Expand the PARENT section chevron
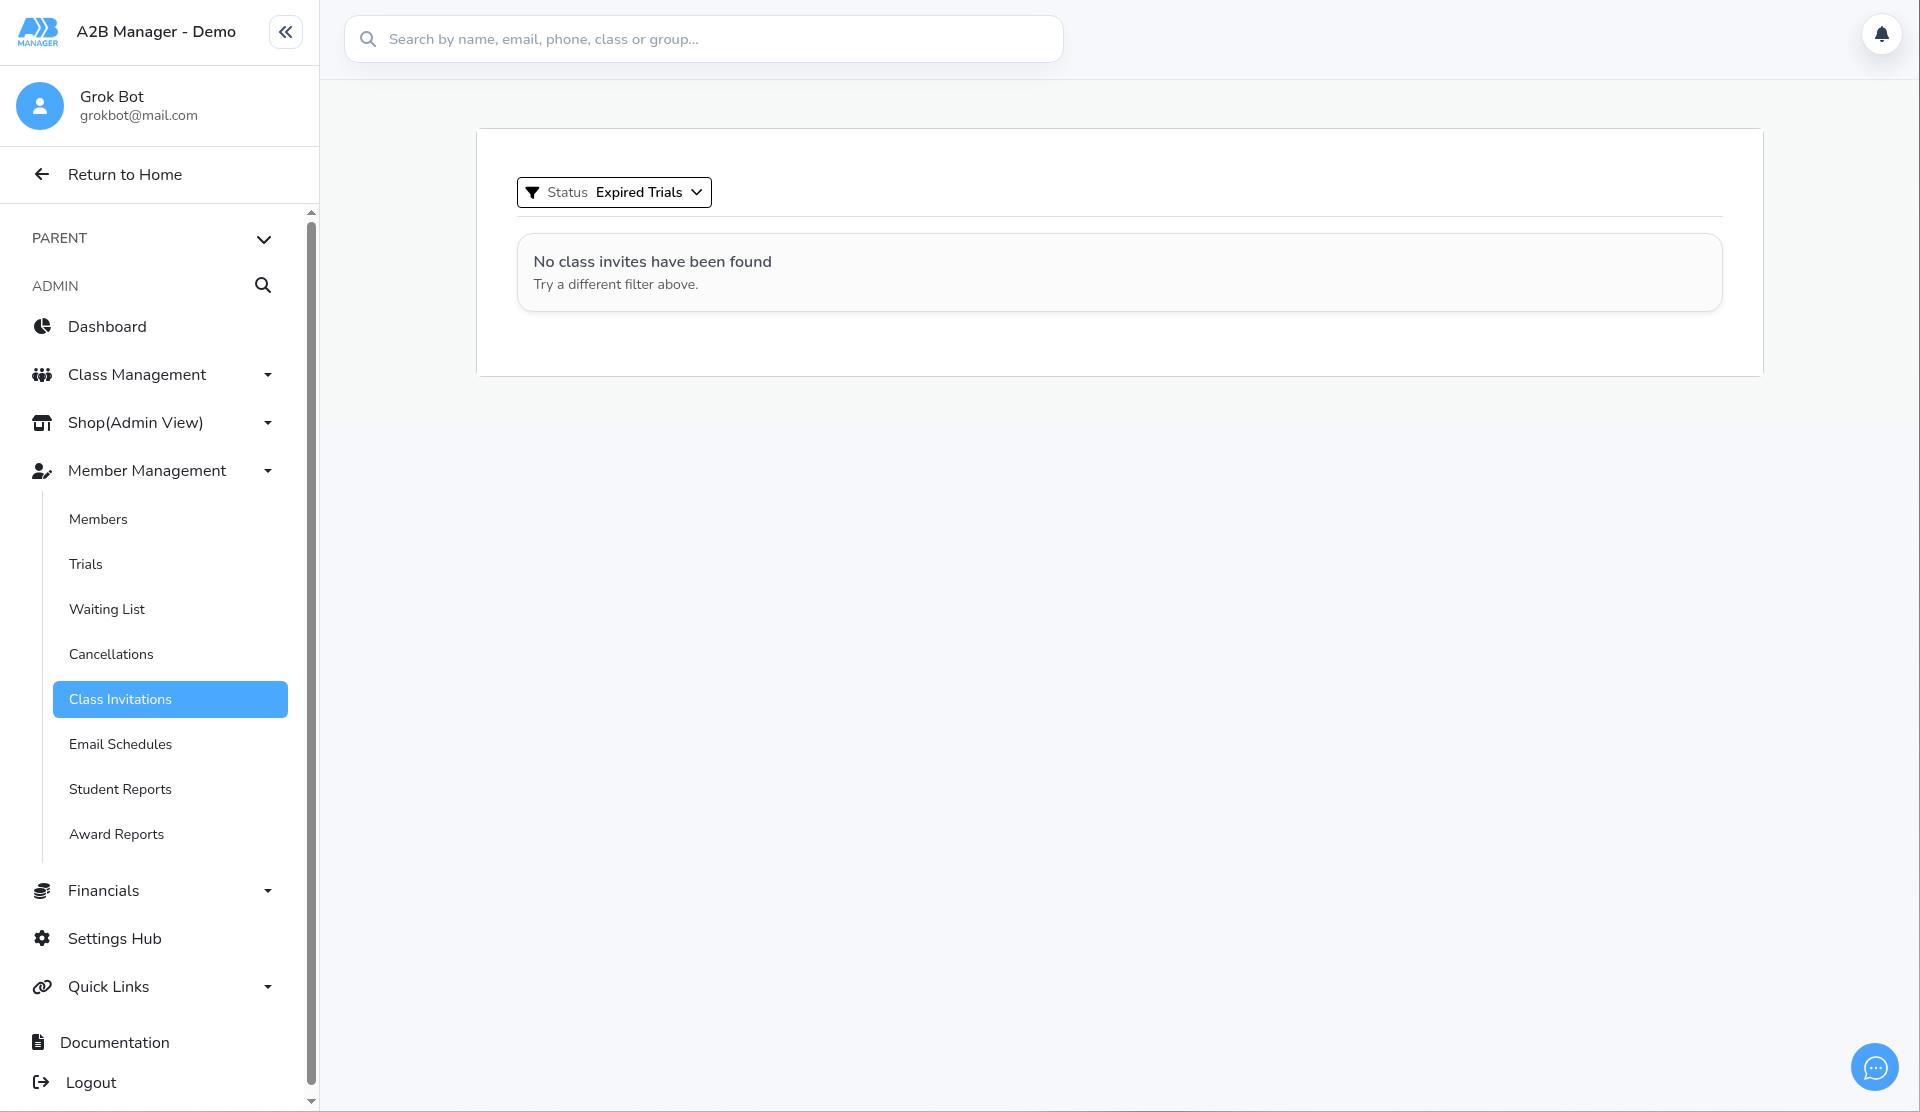Image resolution: width=1920 pixels, height=1112 pixels. click(264, 239)
